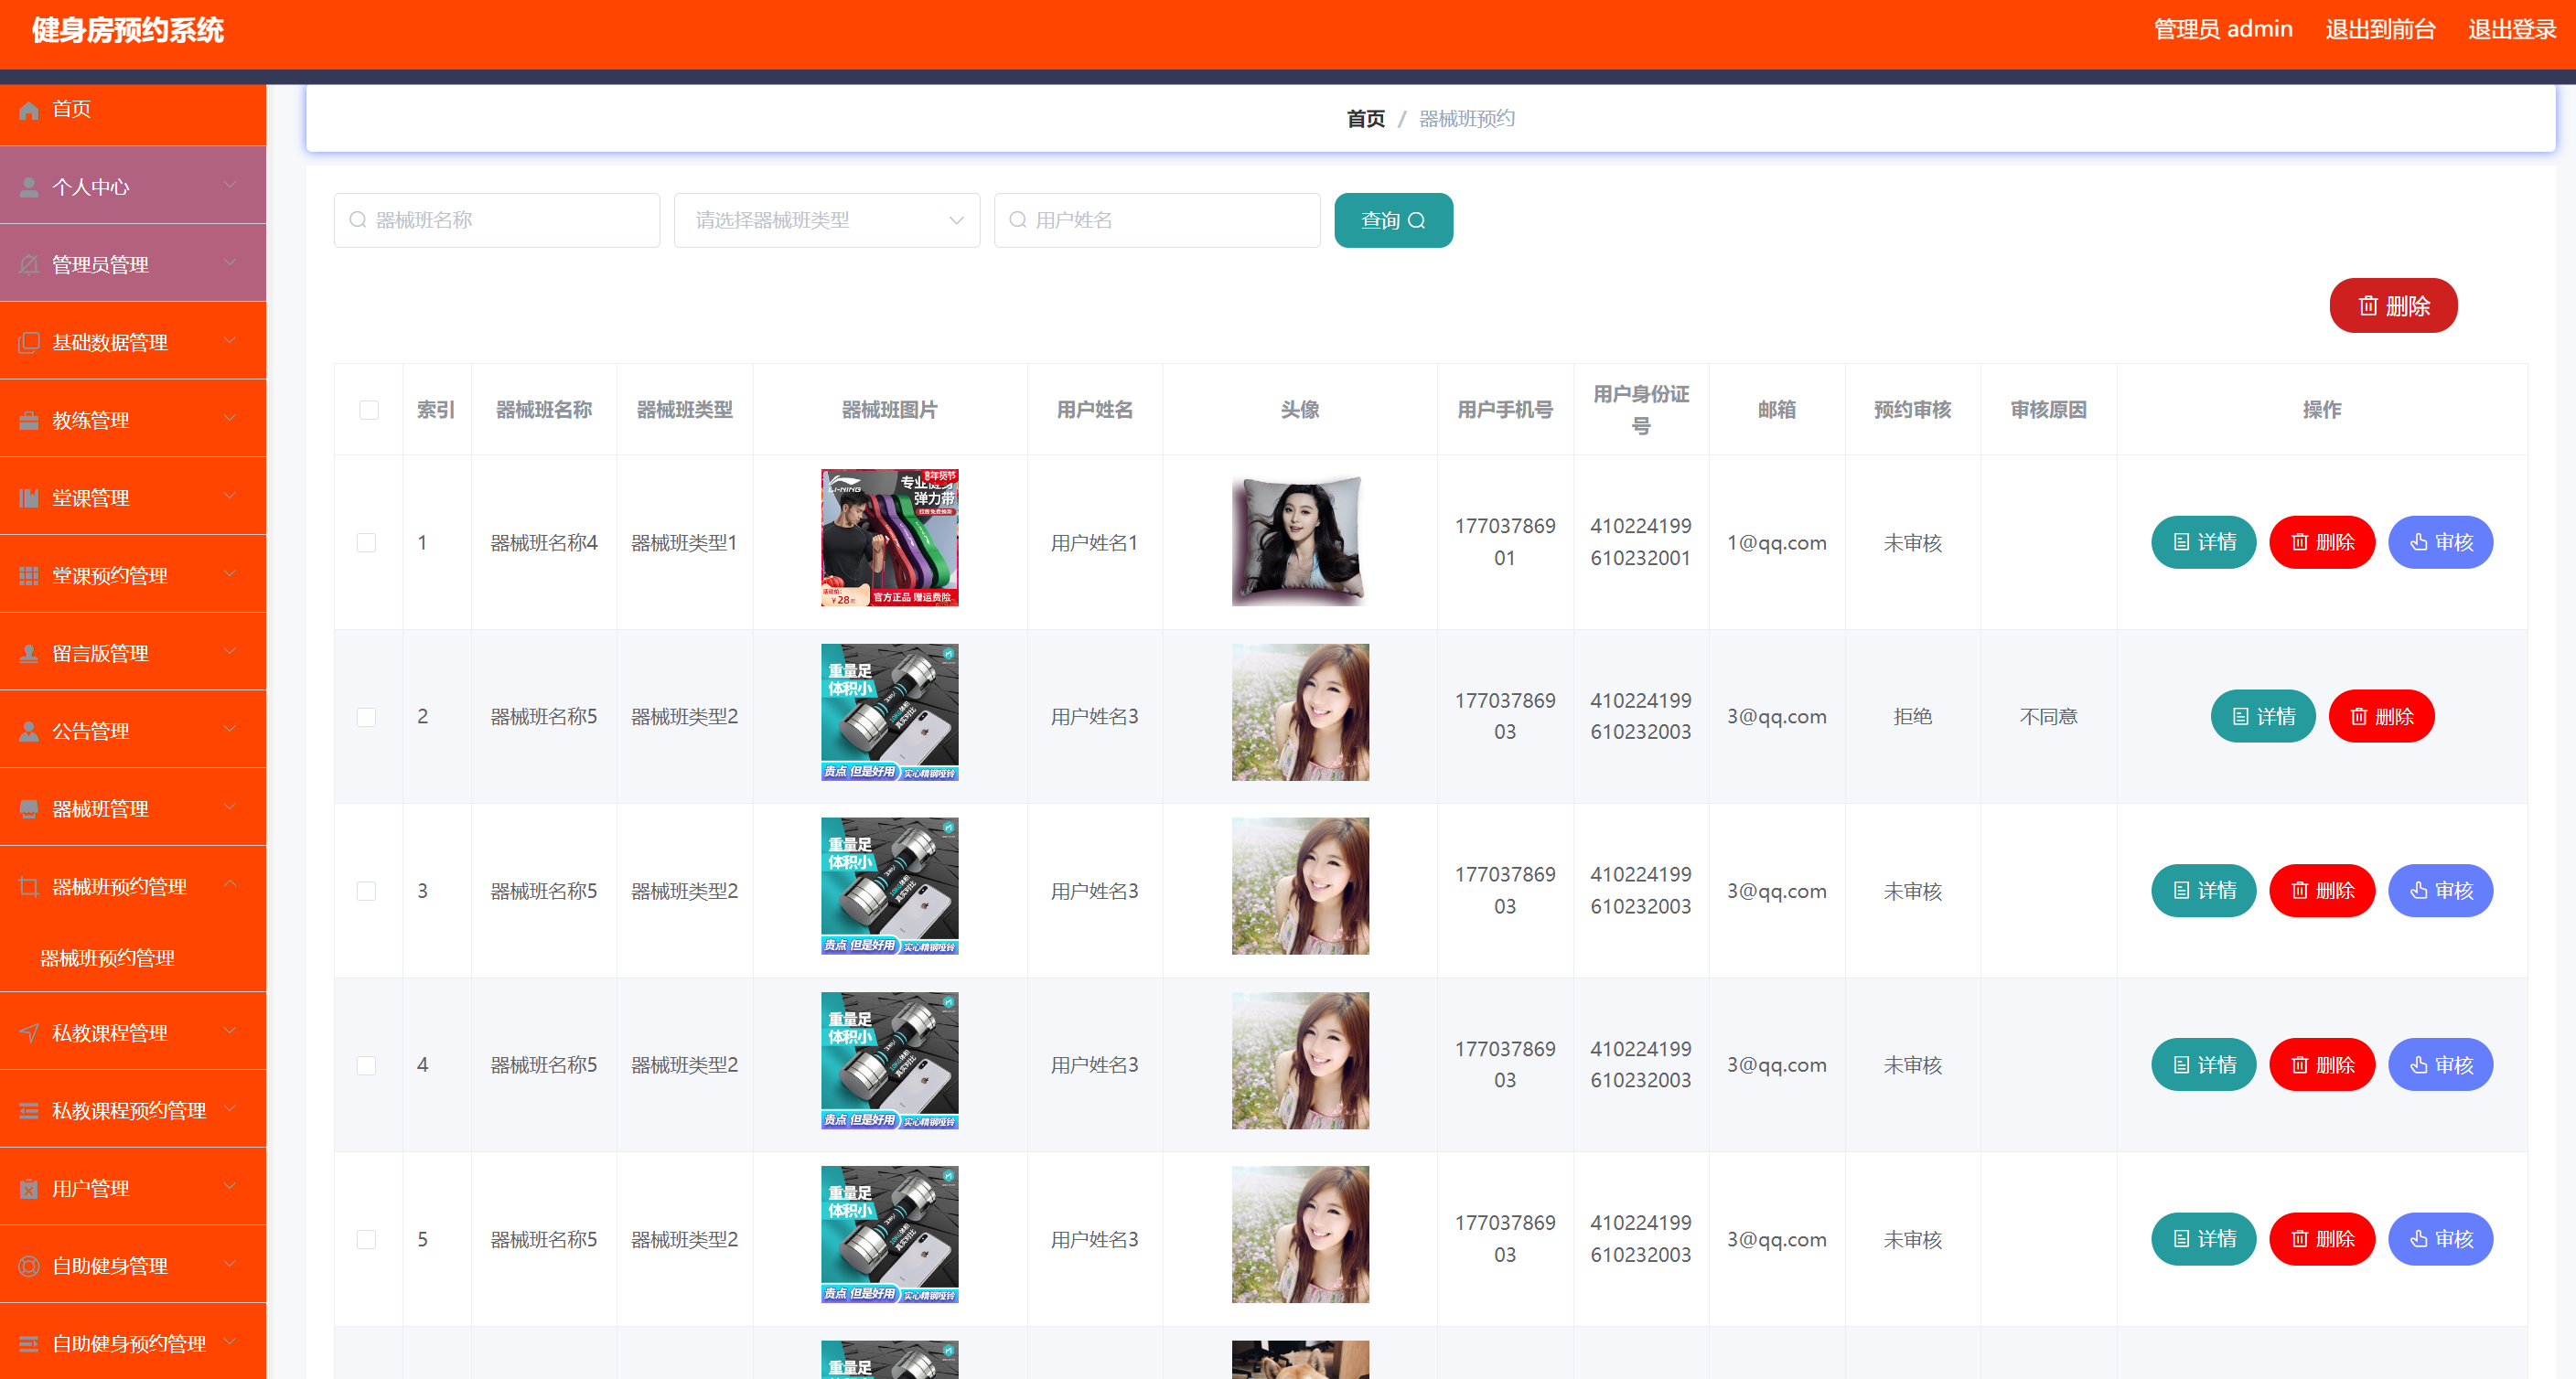This screenshot has width=2576, height=1379.
Task: Click the paper-plane icon beside 私教课程管理
Action: click(x=29, y=1033)
